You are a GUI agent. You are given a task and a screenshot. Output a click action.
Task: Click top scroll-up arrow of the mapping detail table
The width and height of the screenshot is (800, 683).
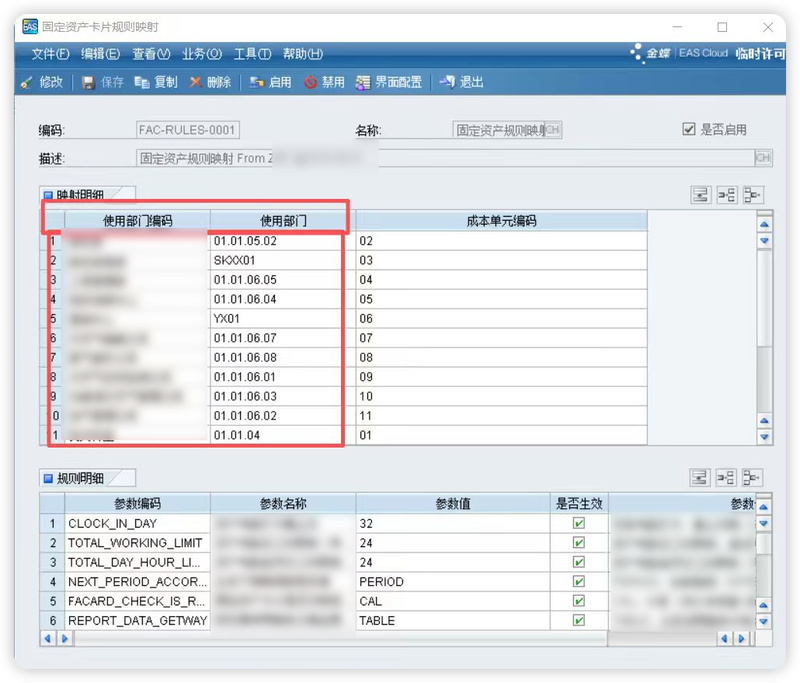[764, 224]
